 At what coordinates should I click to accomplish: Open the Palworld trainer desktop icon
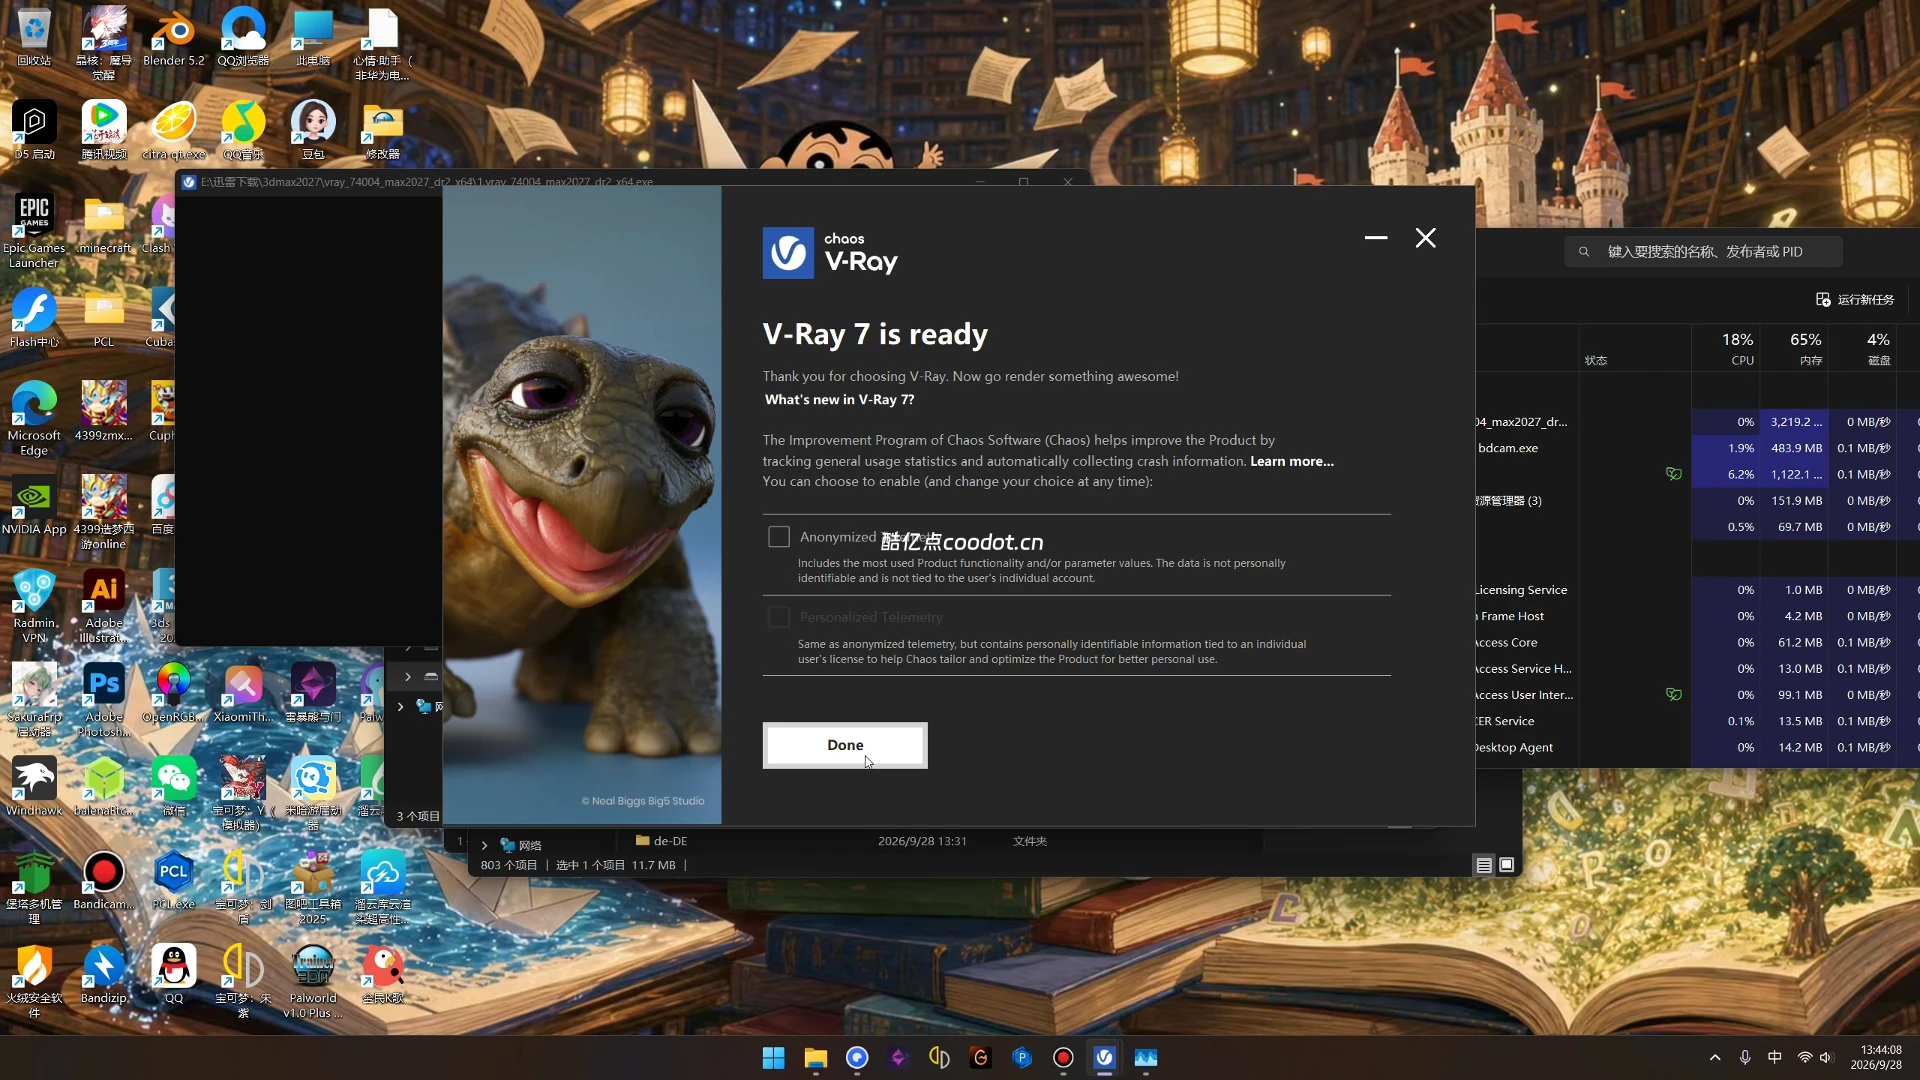point(313,981)
